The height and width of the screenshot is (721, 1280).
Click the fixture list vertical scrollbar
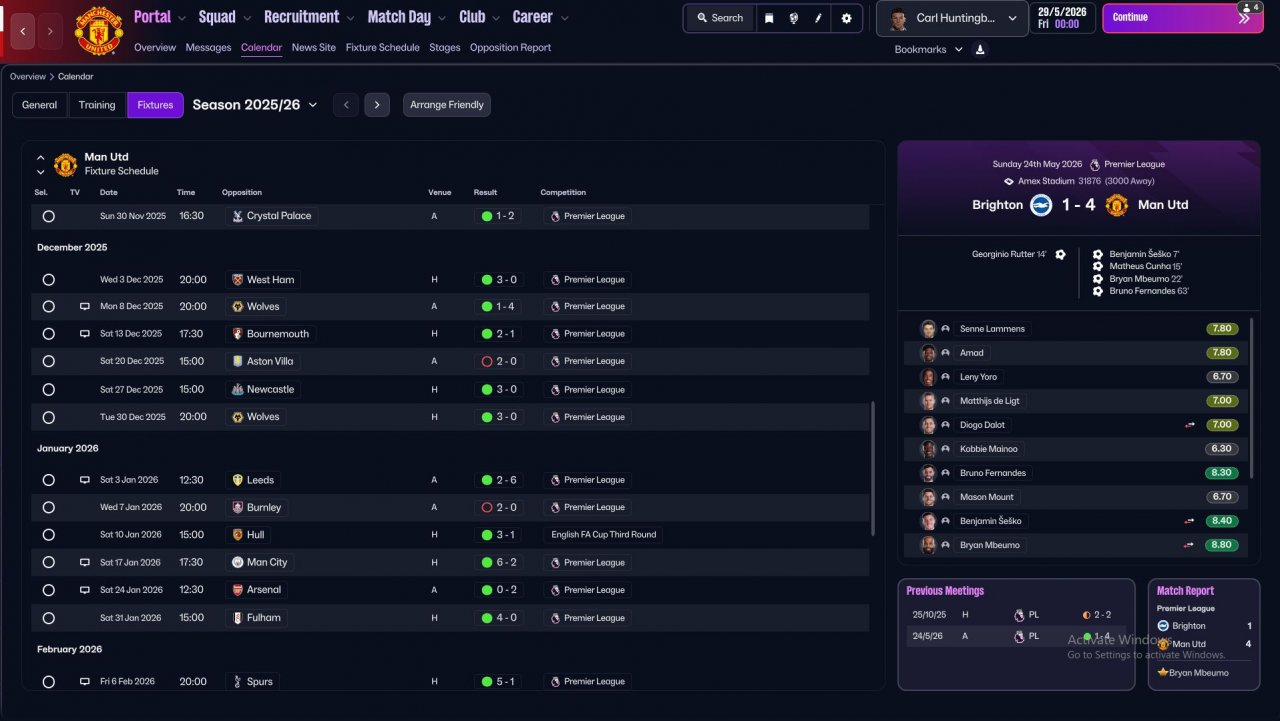pyautogui.click(x=874, y=469)
